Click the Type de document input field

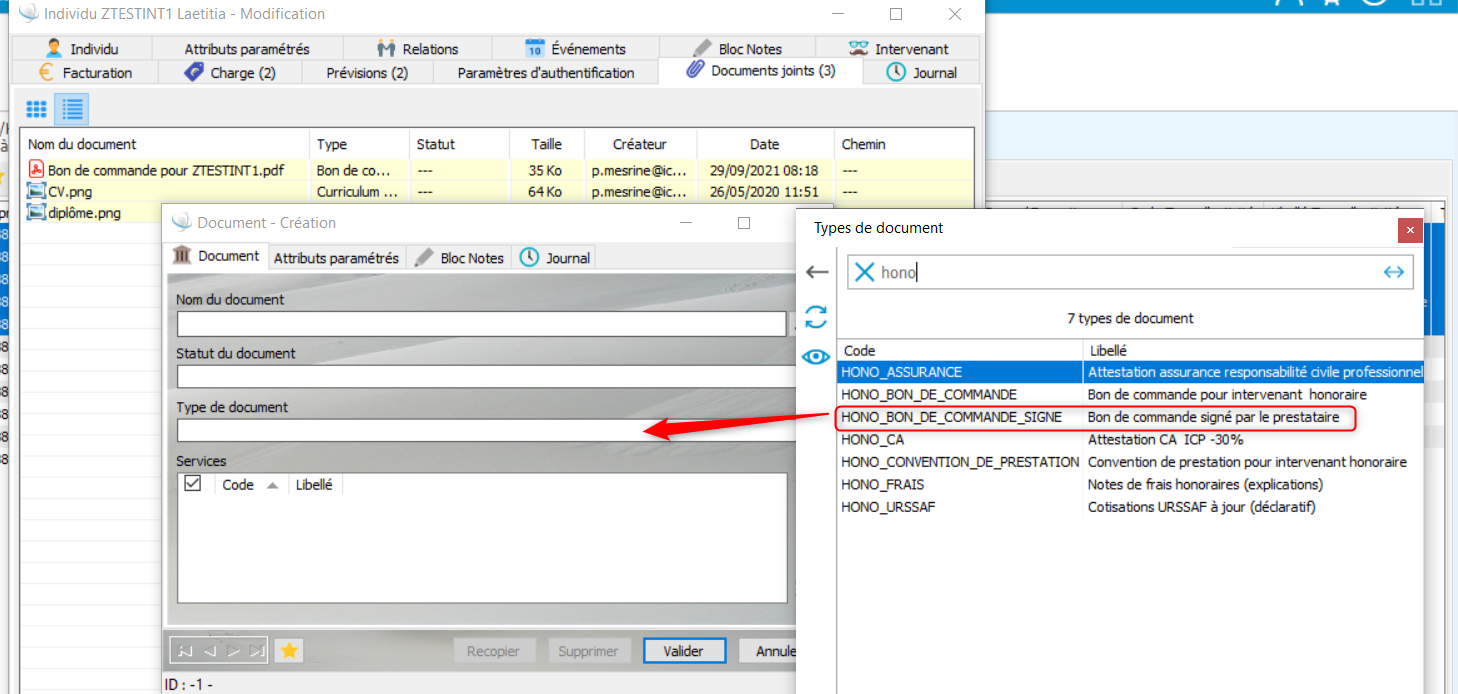click(480, 430)
